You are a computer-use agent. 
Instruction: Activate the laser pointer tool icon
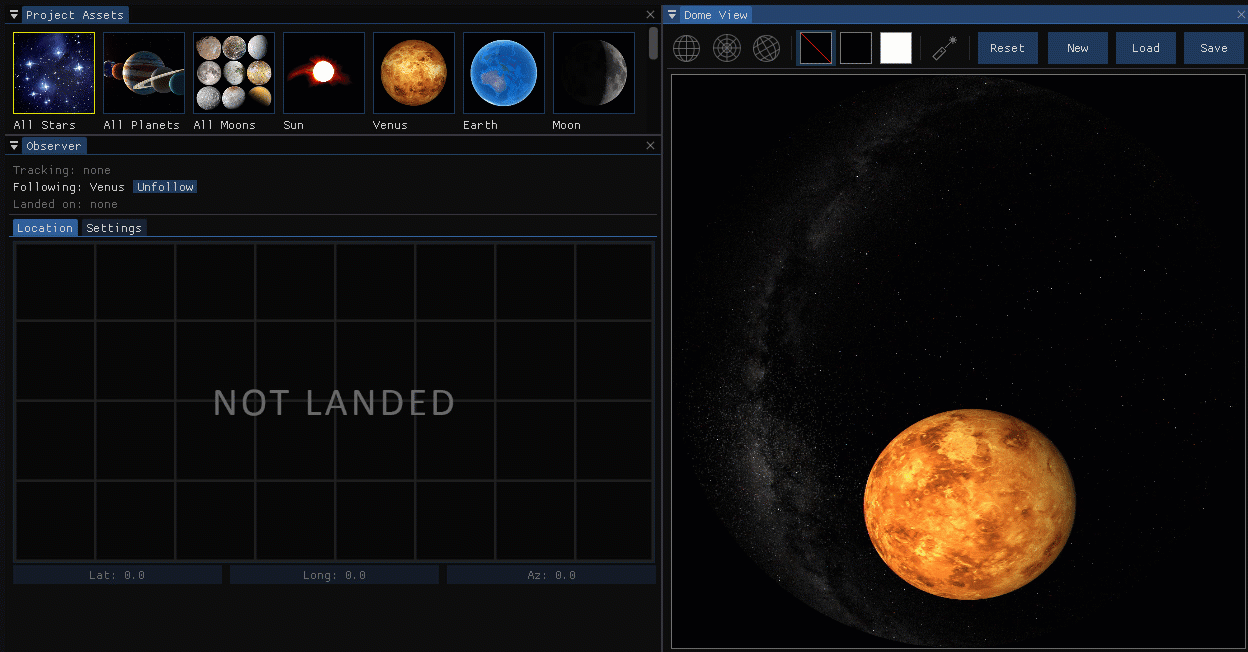[x=945, y=48]
